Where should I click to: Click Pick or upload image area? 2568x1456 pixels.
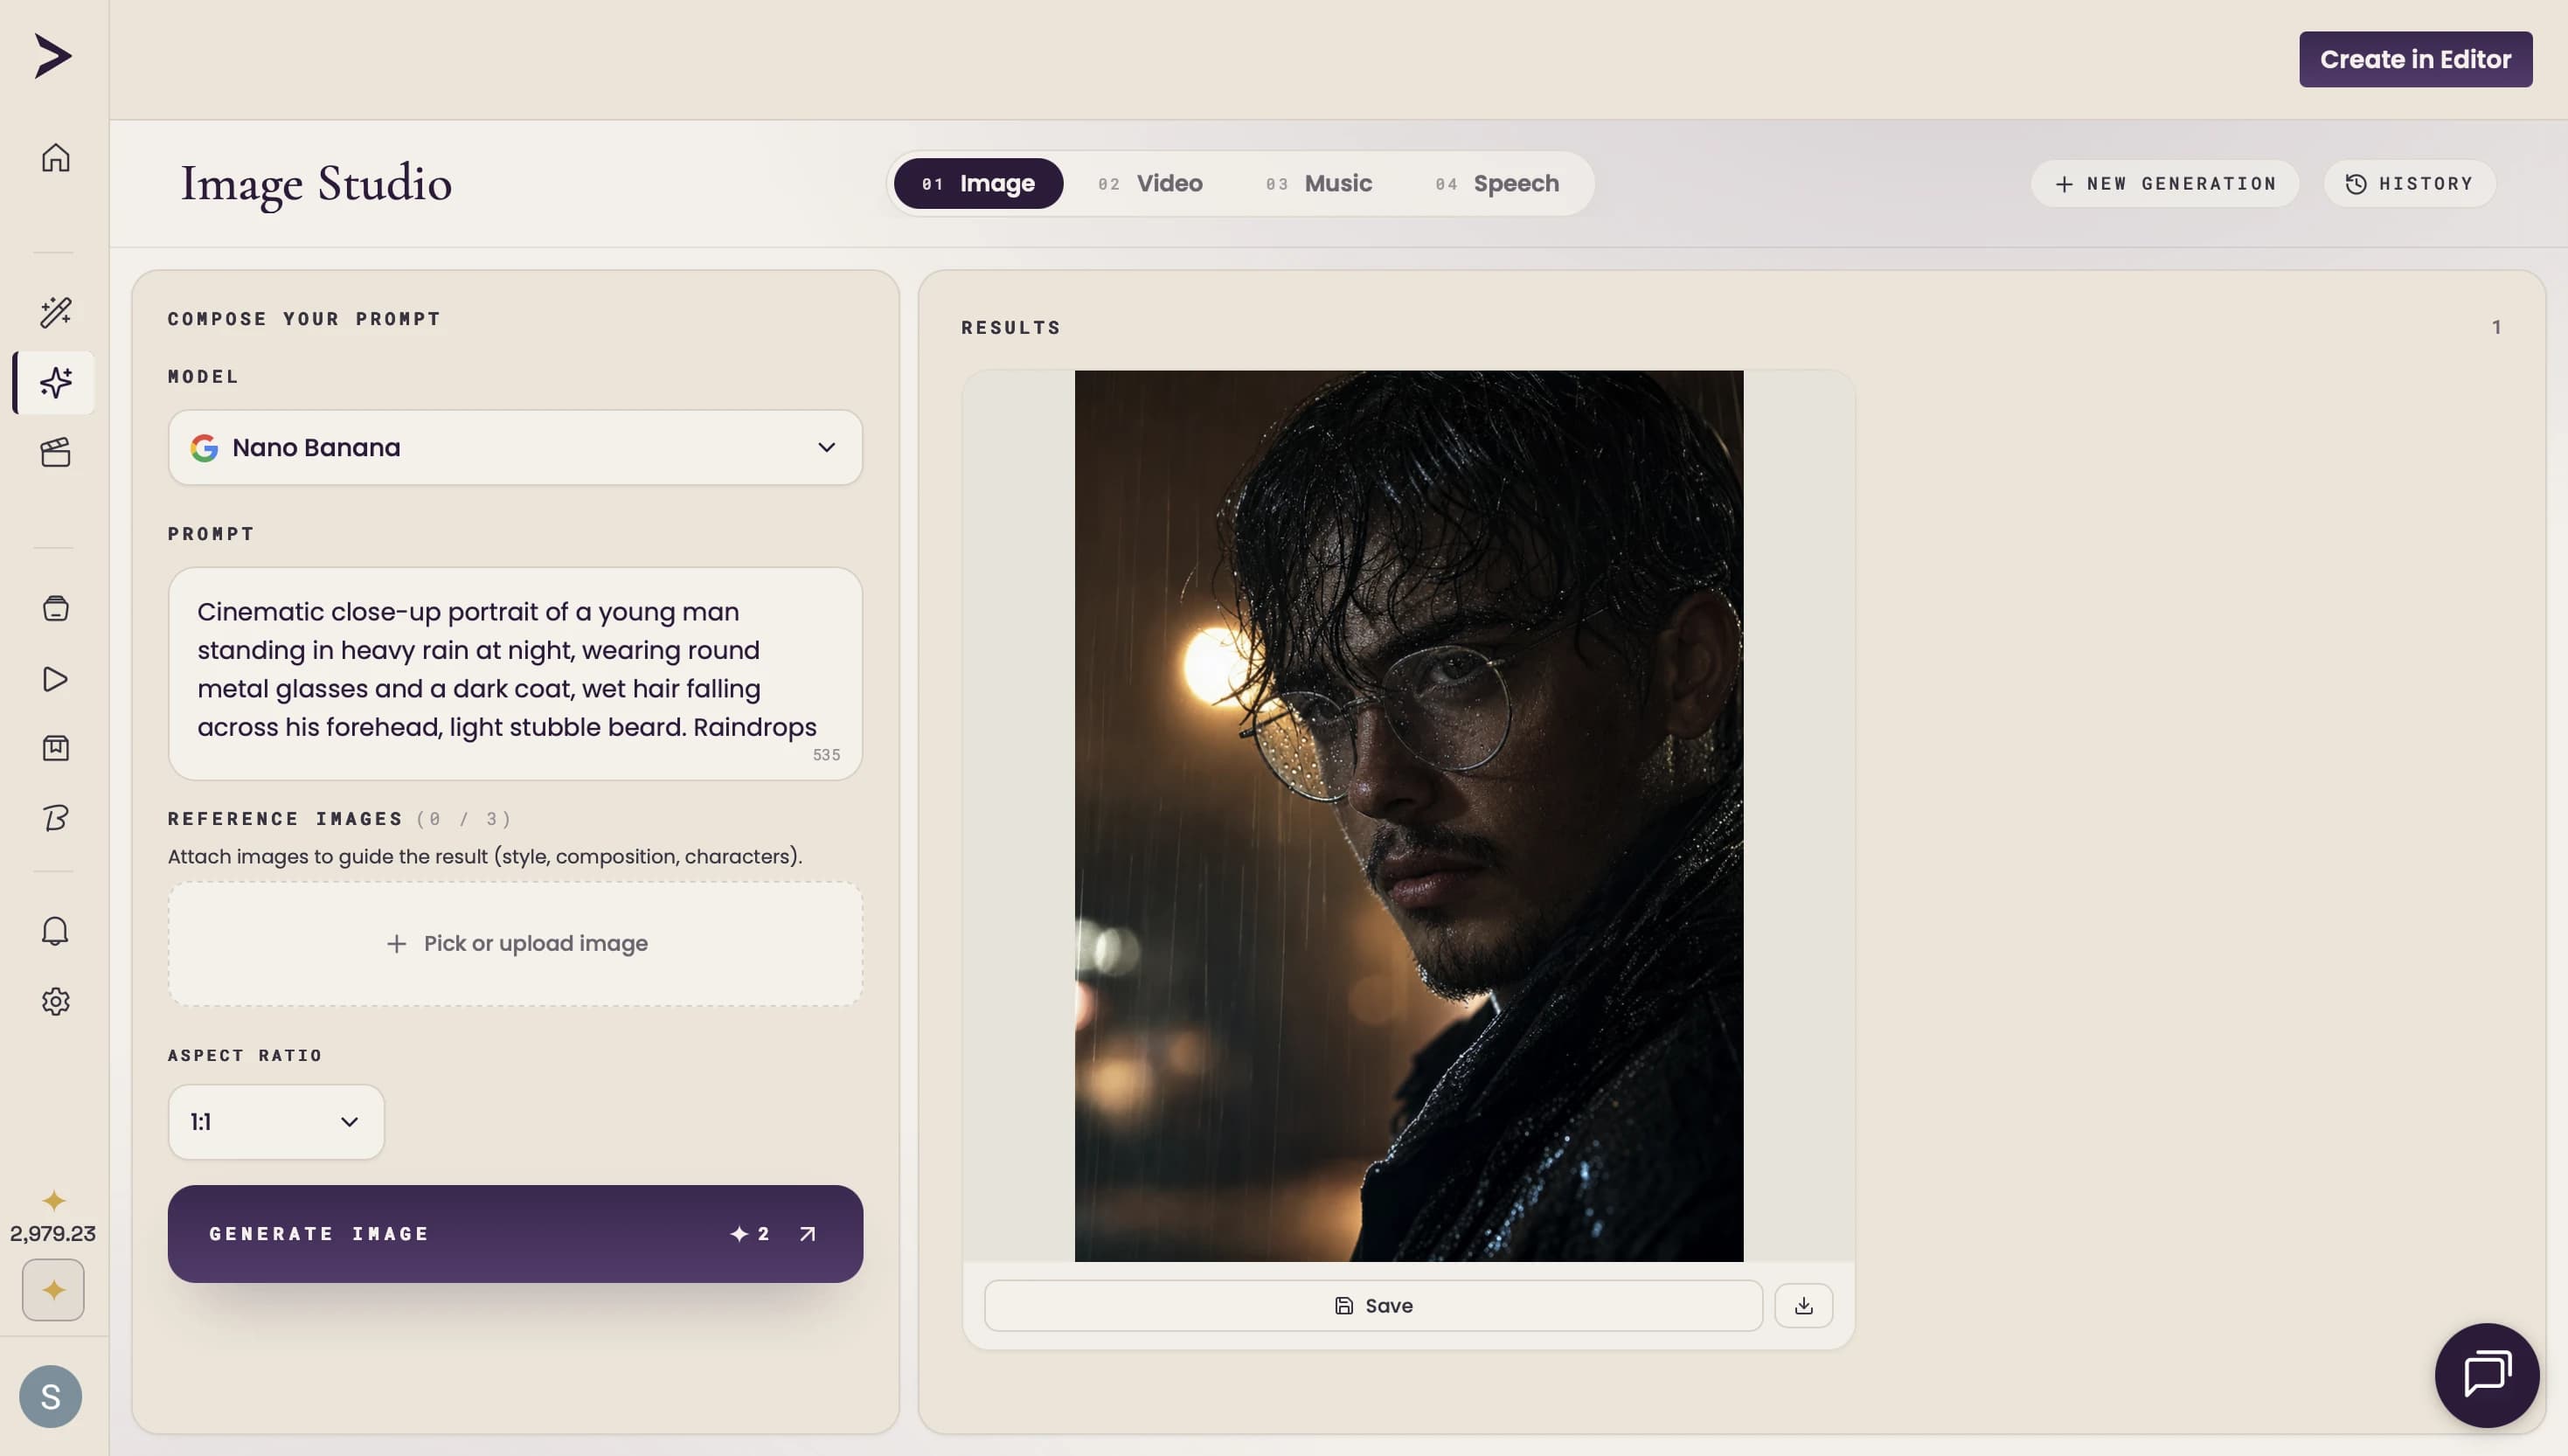click(515, 943)
